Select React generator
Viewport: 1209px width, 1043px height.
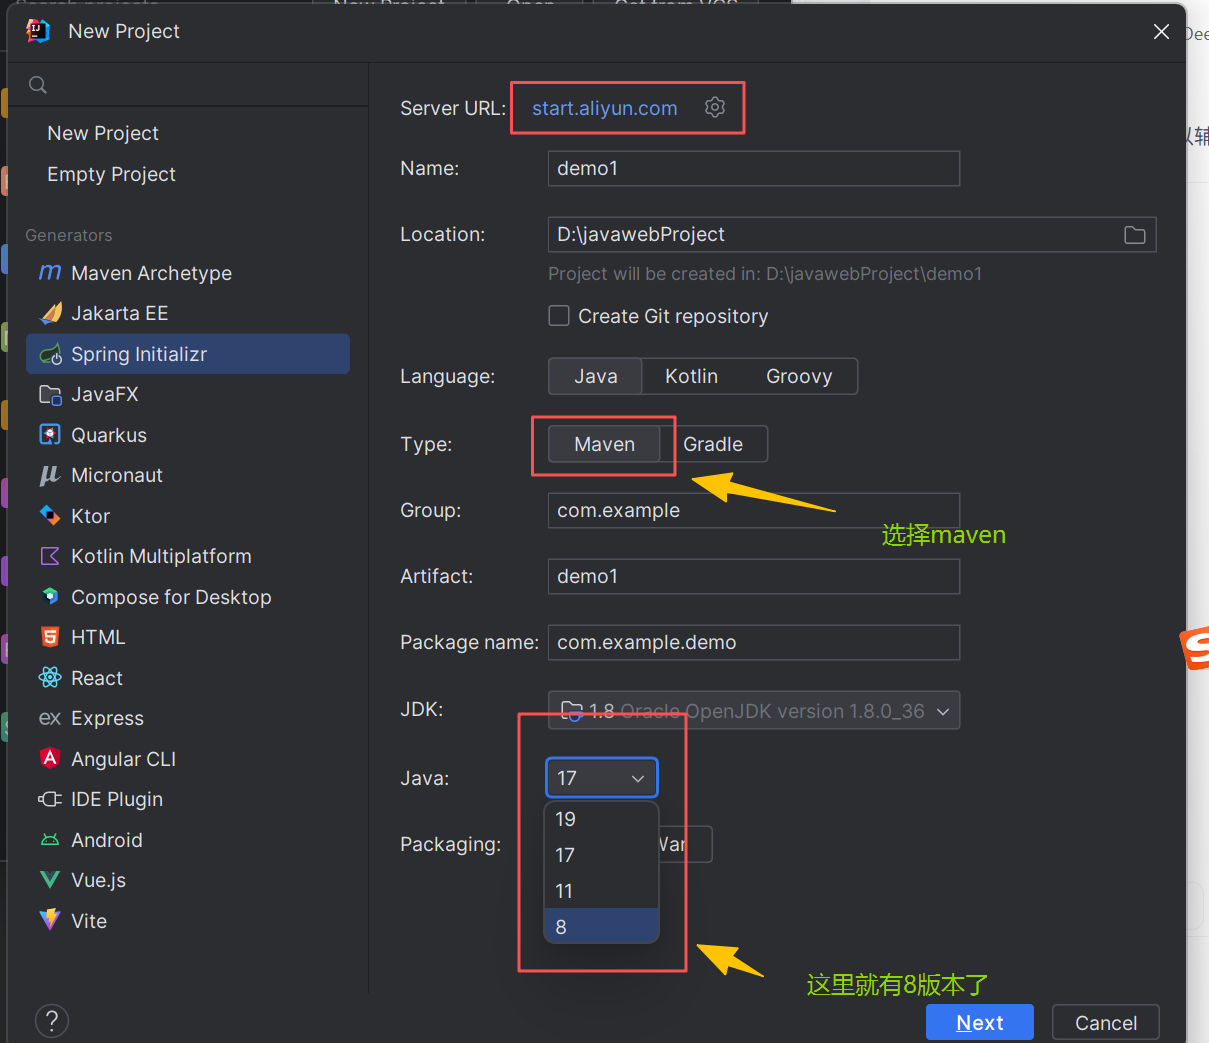[x=188, y=678]
